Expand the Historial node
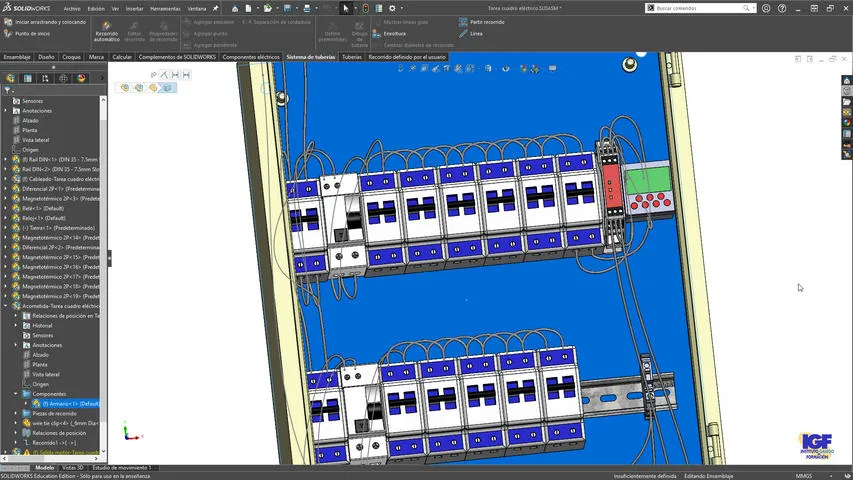This screenshot has height=480, width=853. point(16,325)
